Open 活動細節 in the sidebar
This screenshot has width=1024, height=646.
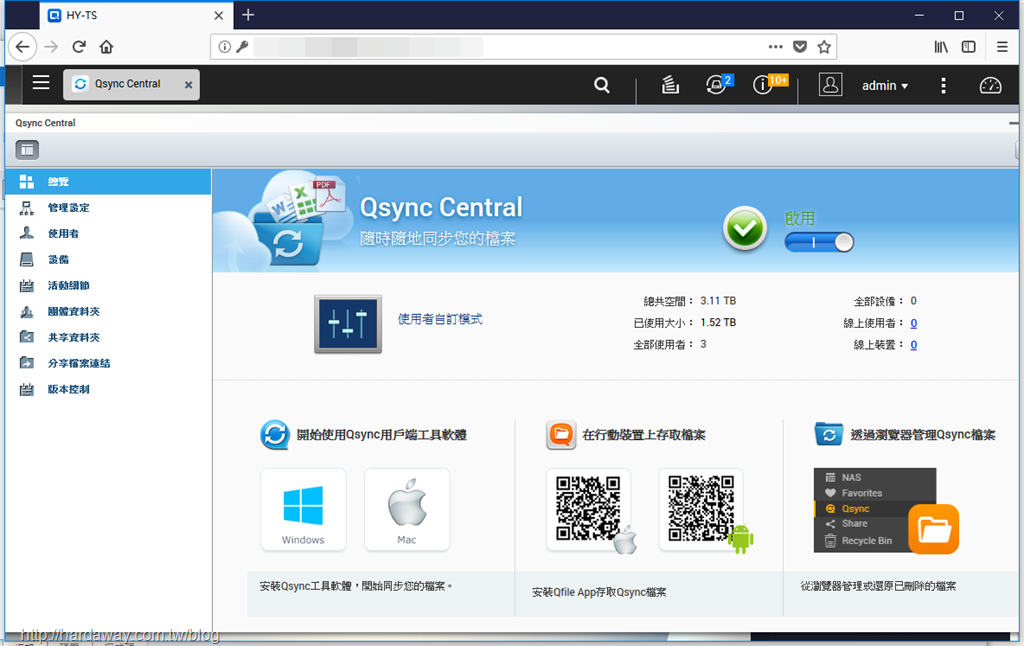pyautogui.click(x=108, y=285)
